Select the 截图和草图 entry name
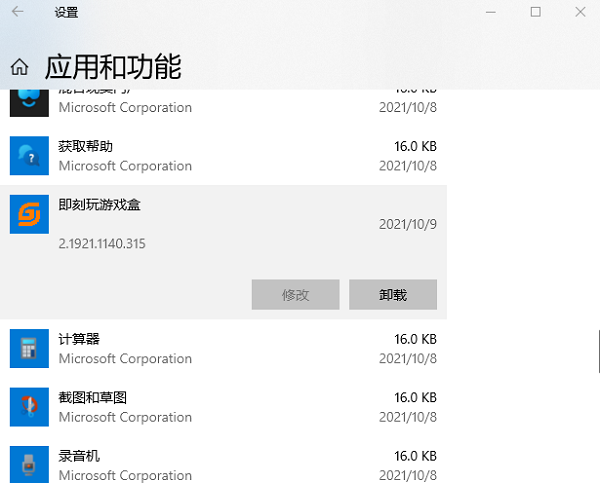This screenshot has height=483, width=600. (x=93, y=398)
